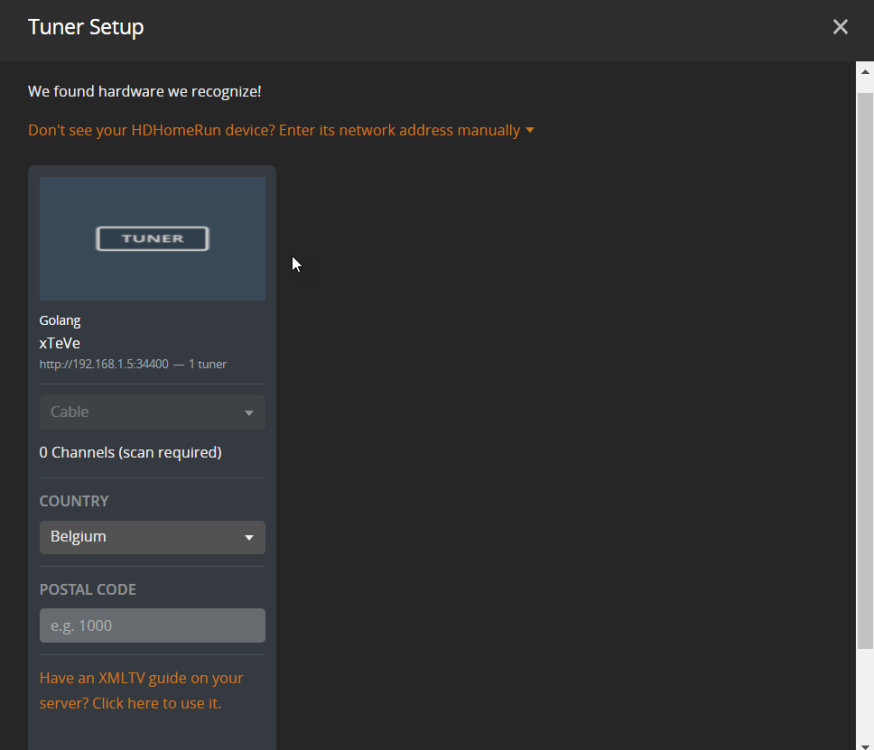Click the POSTAL CODE field label
Screen dimensions: 874x750
[x=87, y=590]
